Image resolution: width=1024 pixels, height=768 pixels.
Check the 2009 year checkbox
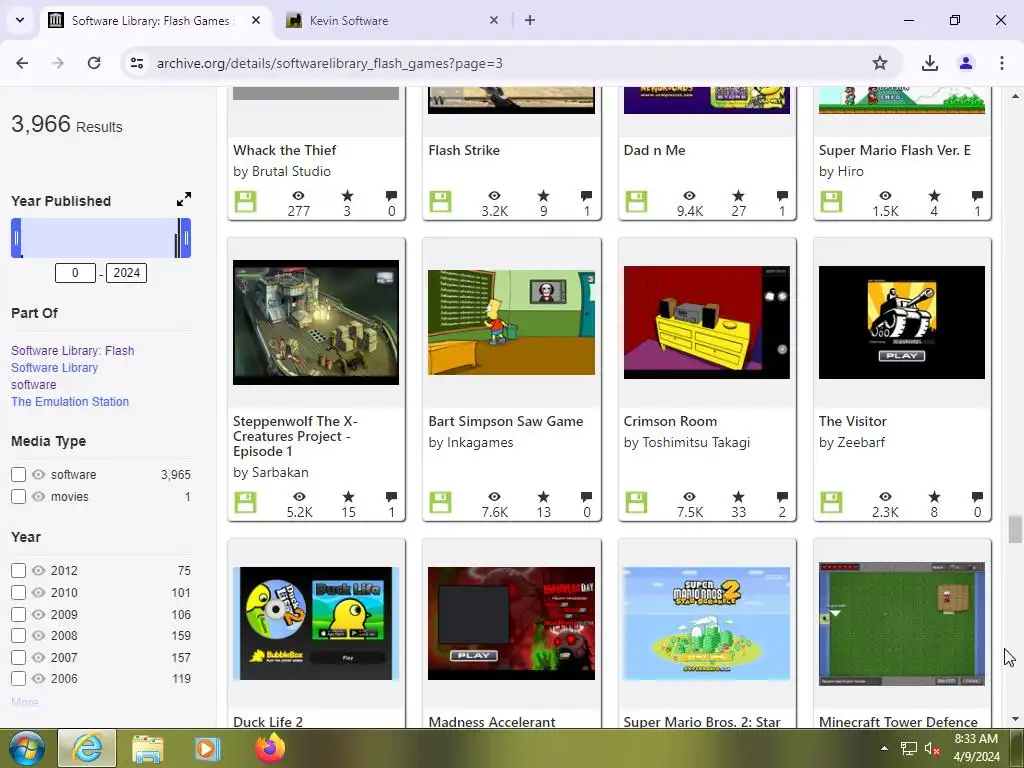(x=18, y=615)
